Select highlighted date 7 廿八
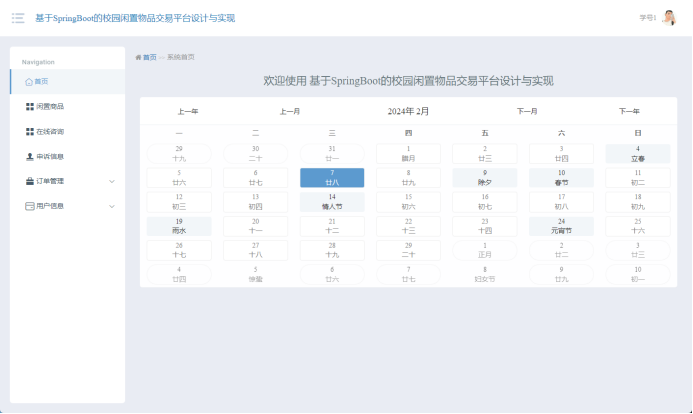 coord(332,178)
